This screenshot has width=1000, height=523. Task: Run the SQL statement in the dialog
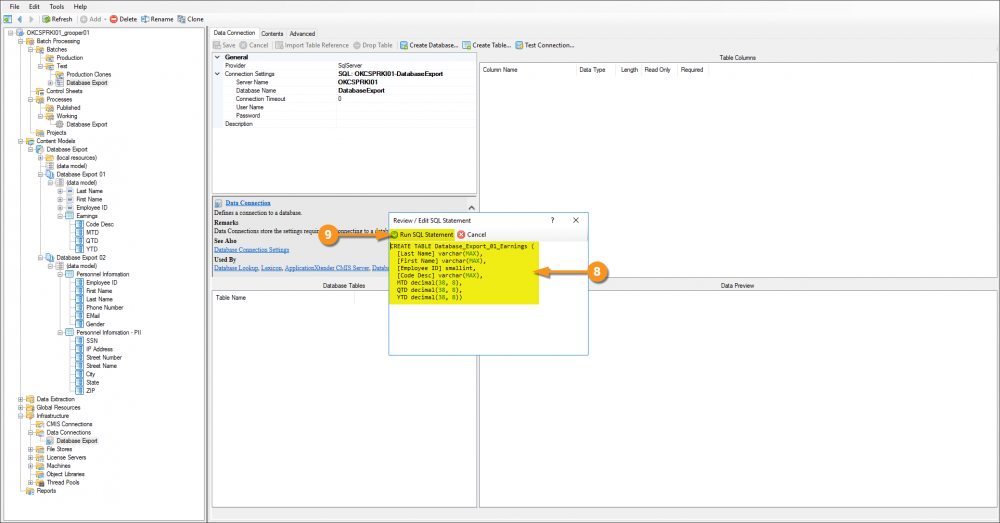click(422, 235)
